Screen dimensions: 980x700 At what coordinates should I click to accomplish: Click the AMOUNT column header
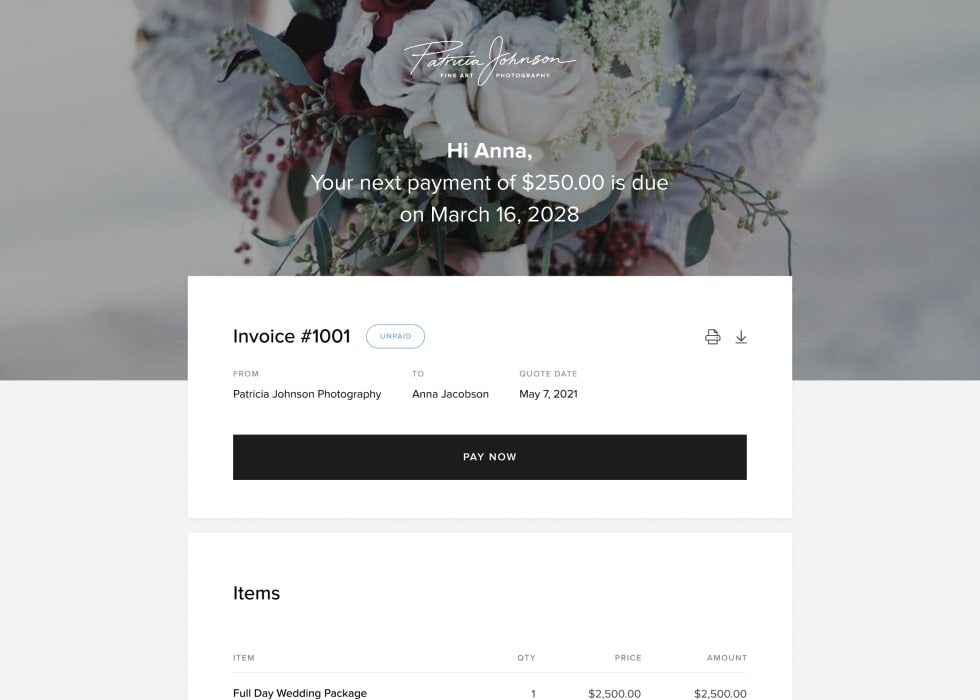tap(727, 658)
